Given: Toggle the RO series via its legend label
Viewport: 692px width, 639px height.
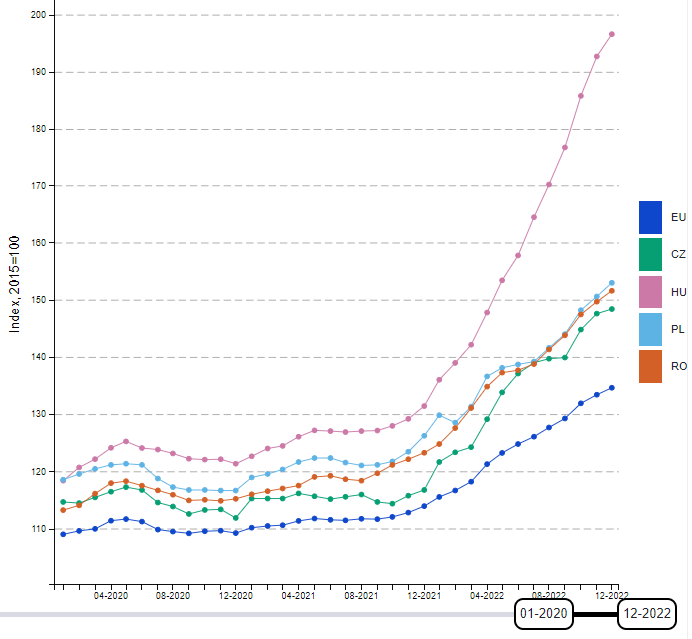Looking at the screenshot, I should tap(678, 366).
